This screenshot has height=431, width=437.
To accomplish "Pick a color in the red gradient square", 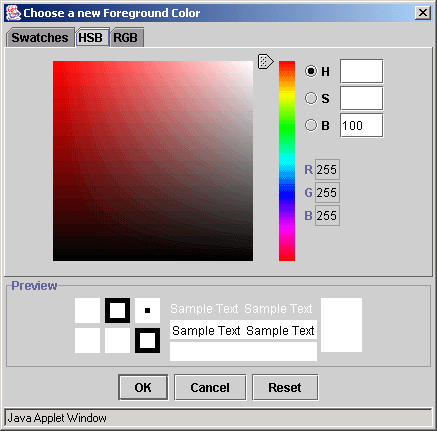I will pos(153,161).
